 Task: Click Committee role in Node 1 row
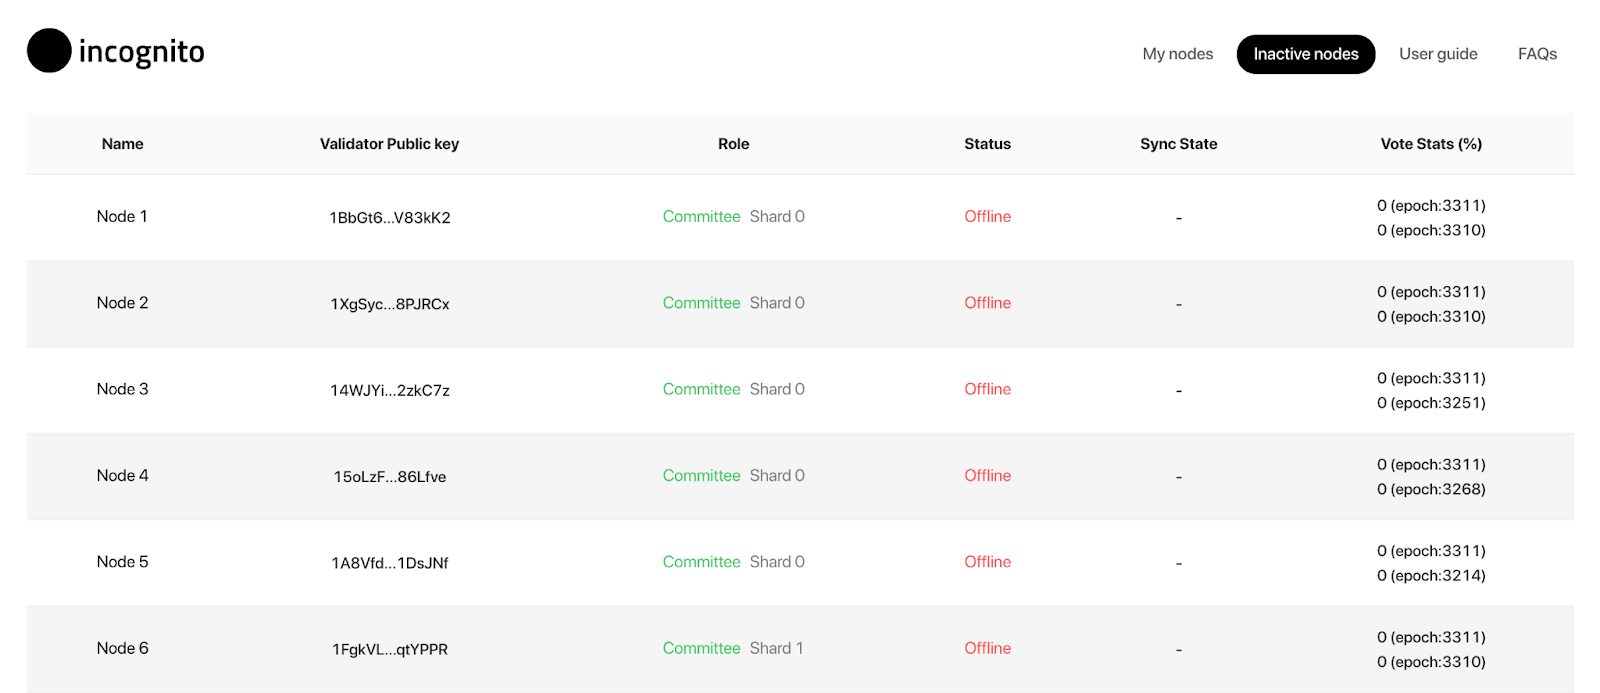701,216
